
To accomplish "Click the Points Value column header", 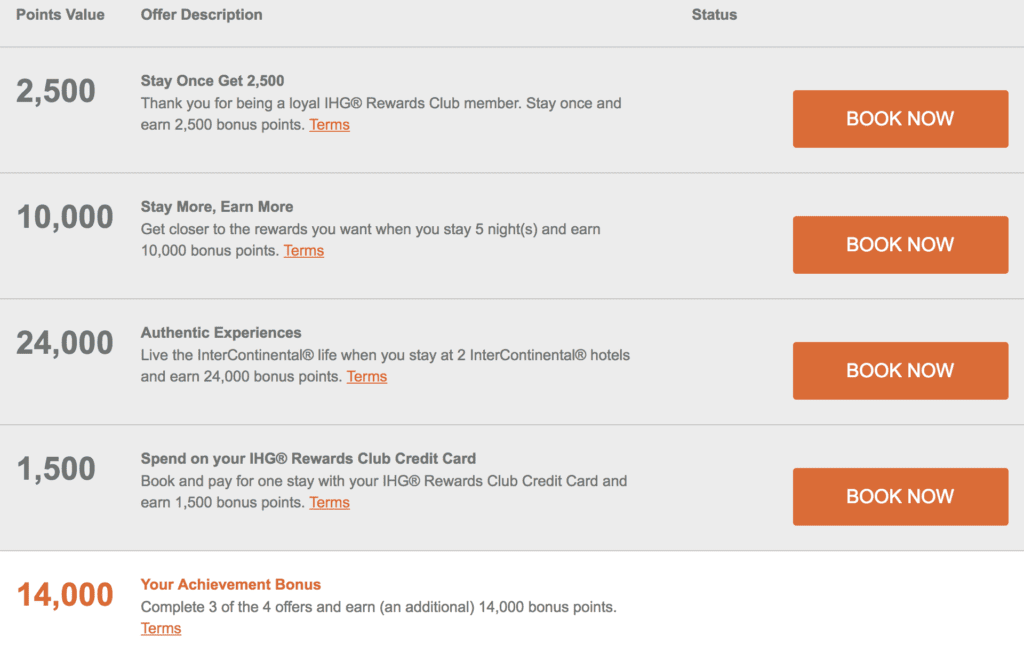I will [60, 15].
